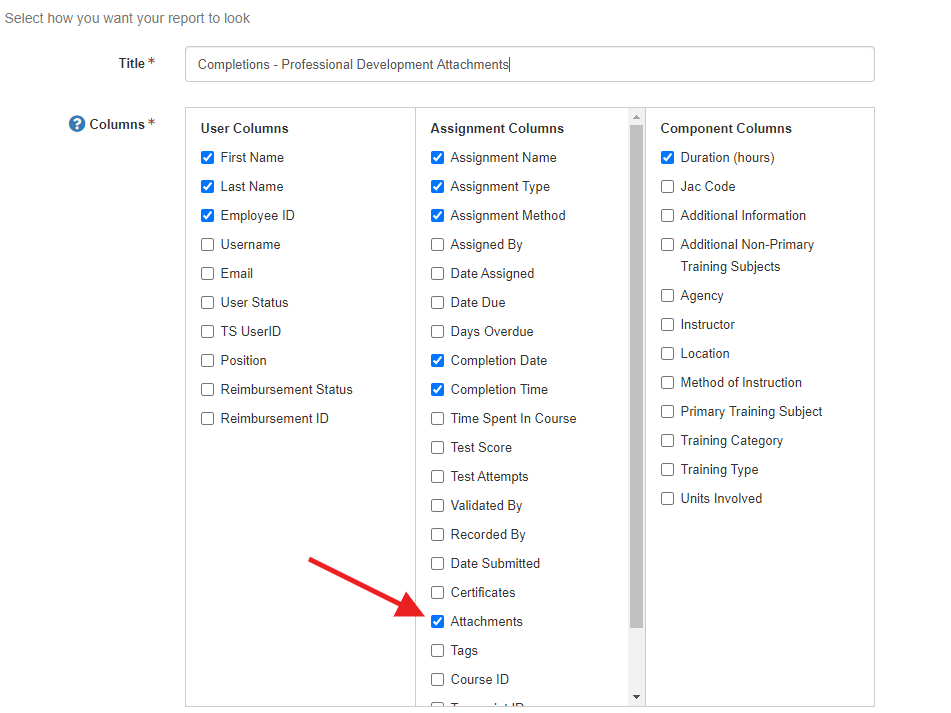Image resolution: width=951 pixels, height=713 pixels.
Task: Enable the Certificates column
Action: click(x=437, y=592)
